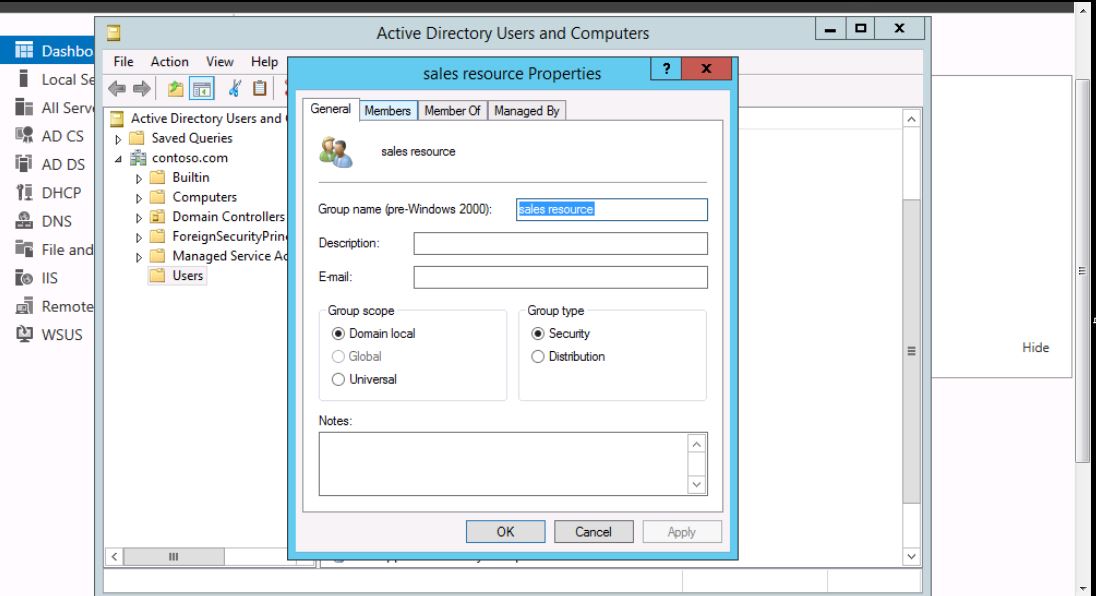Screen dimensions: 1096x596
Task: Close the sales resource Properties dialog
Action: click(x=706, y=68)
